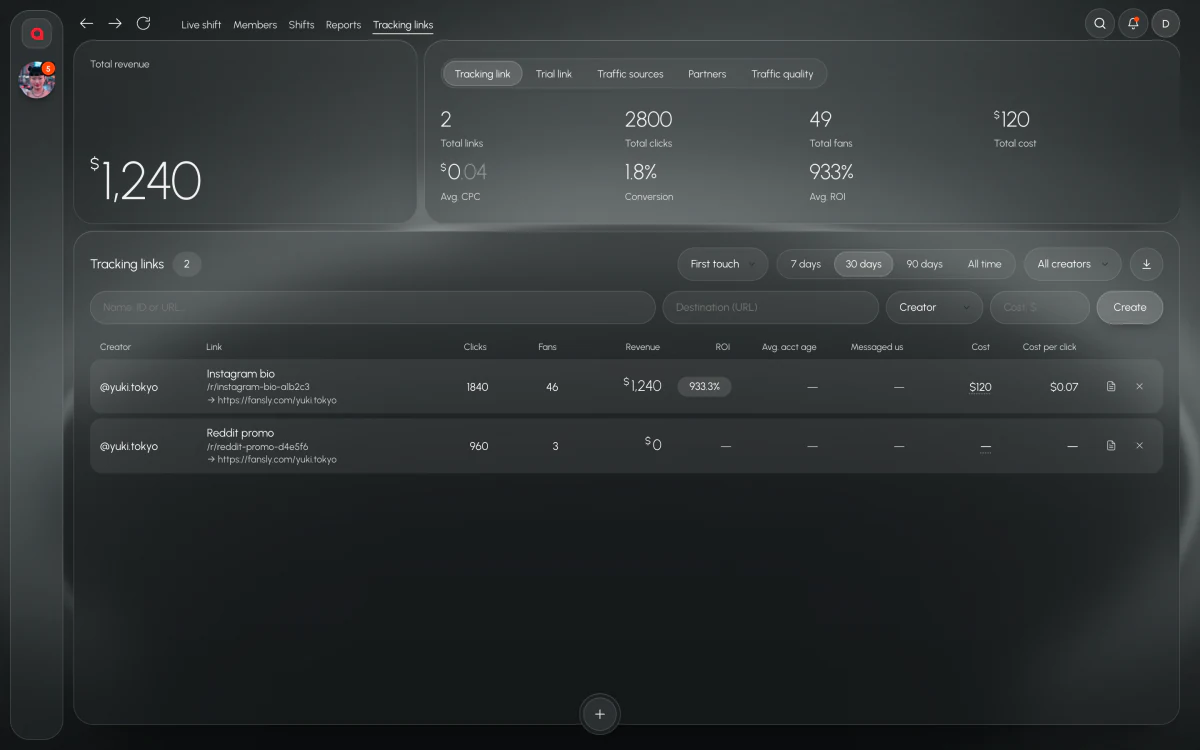Select the 7 days range
Viewport: 1200px width, 750px height.
(805, 264)
